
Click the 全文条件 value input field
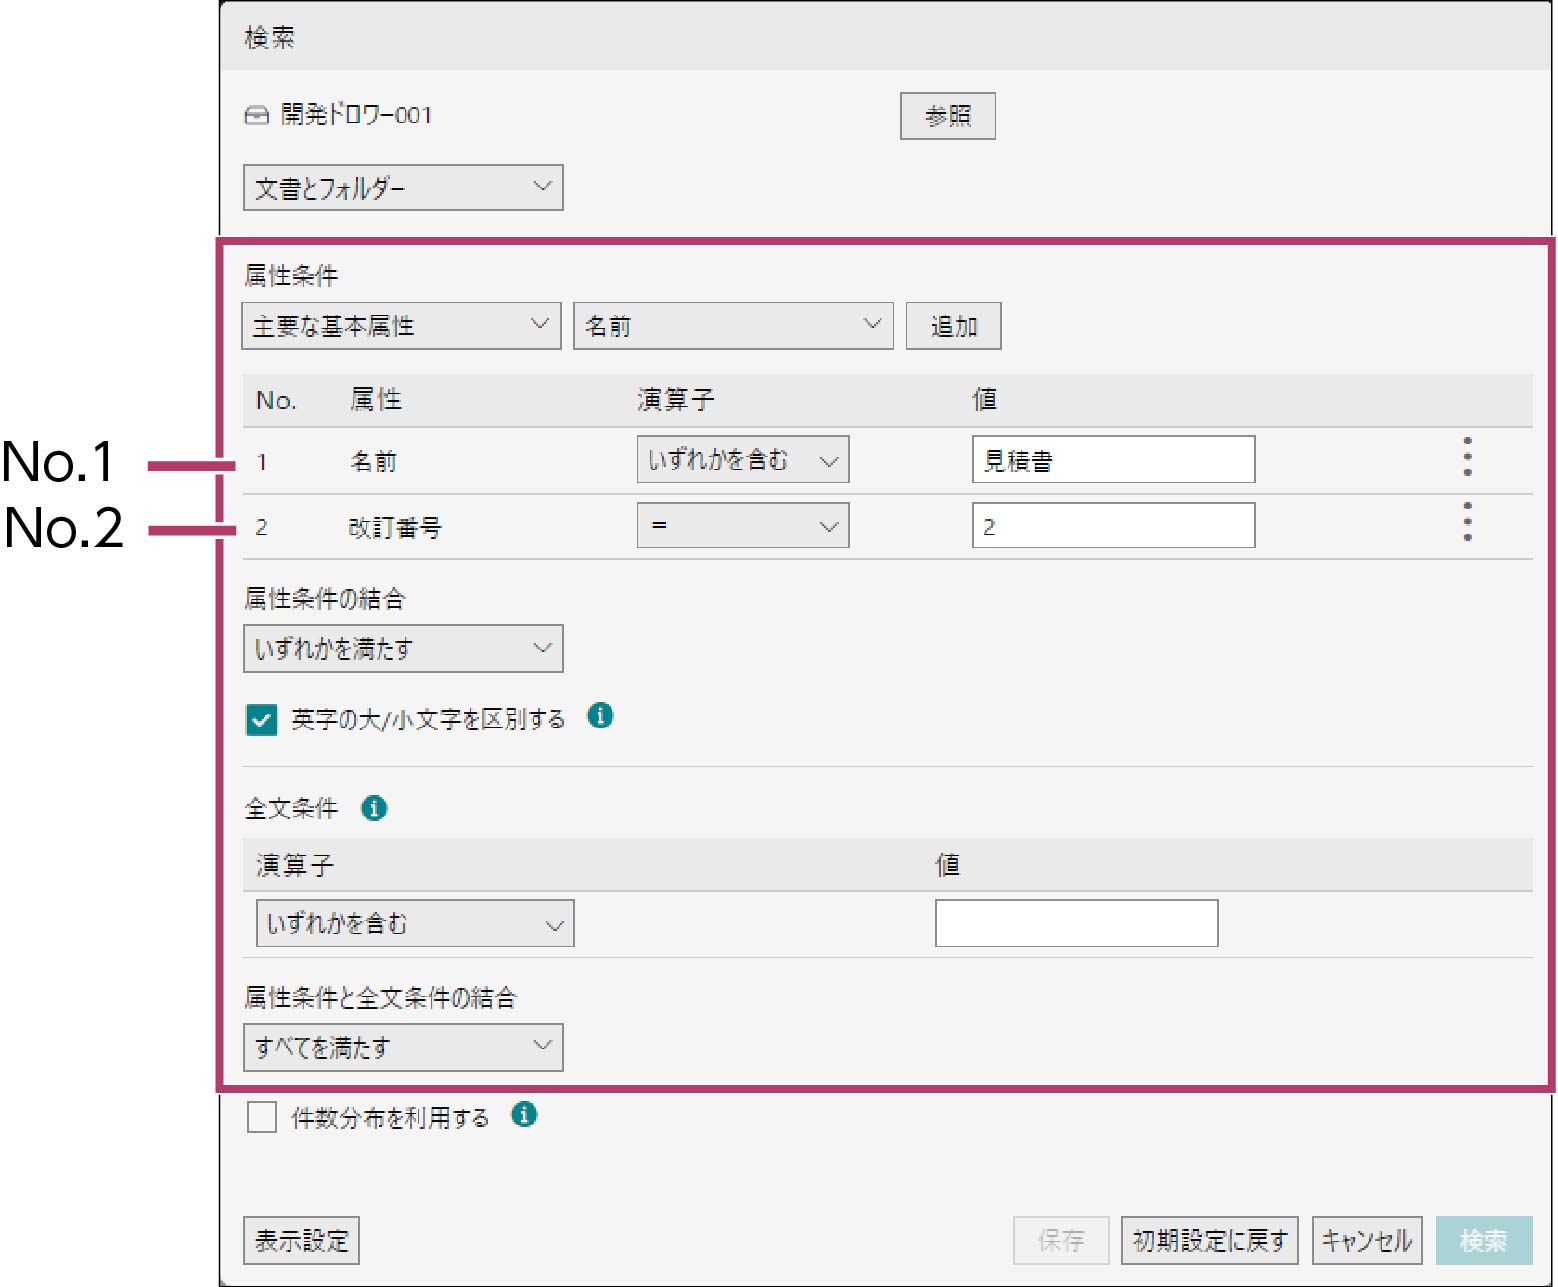1076,923
